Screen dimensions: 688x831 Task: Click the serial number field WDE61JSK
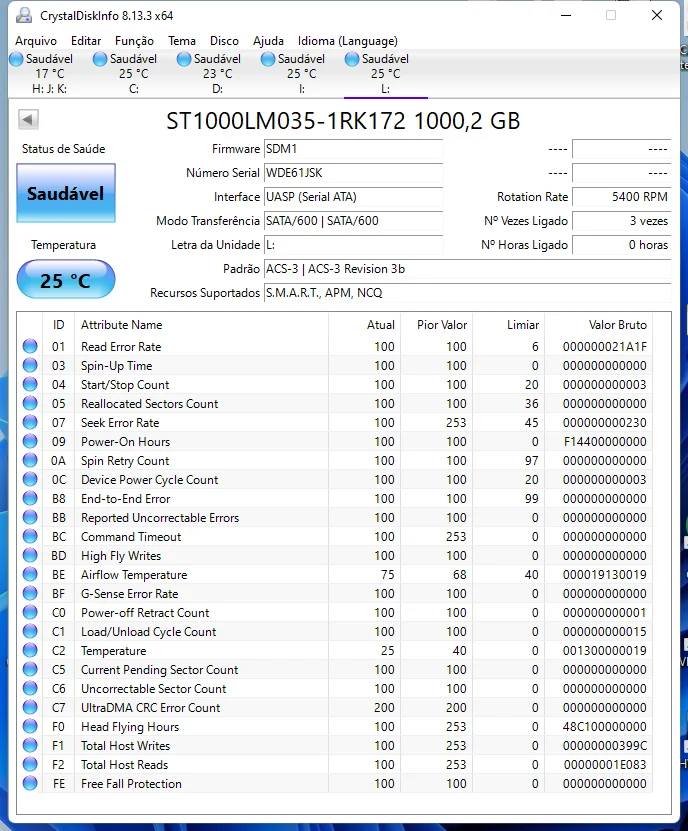(x=354, y=173)
